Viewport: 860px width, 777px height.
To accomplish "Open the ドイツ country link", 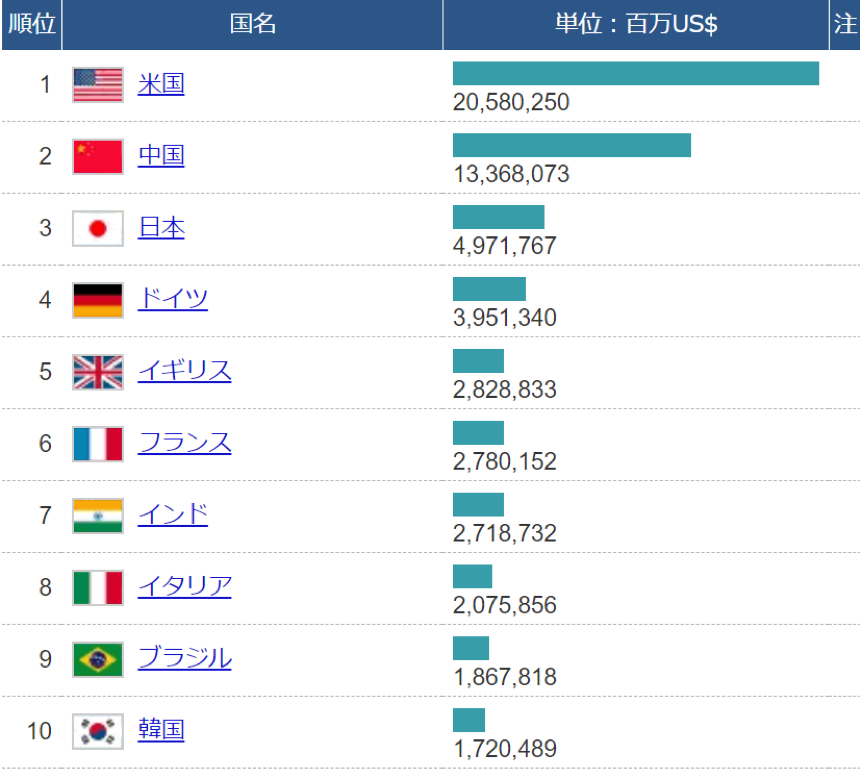I will coord(173,299).
